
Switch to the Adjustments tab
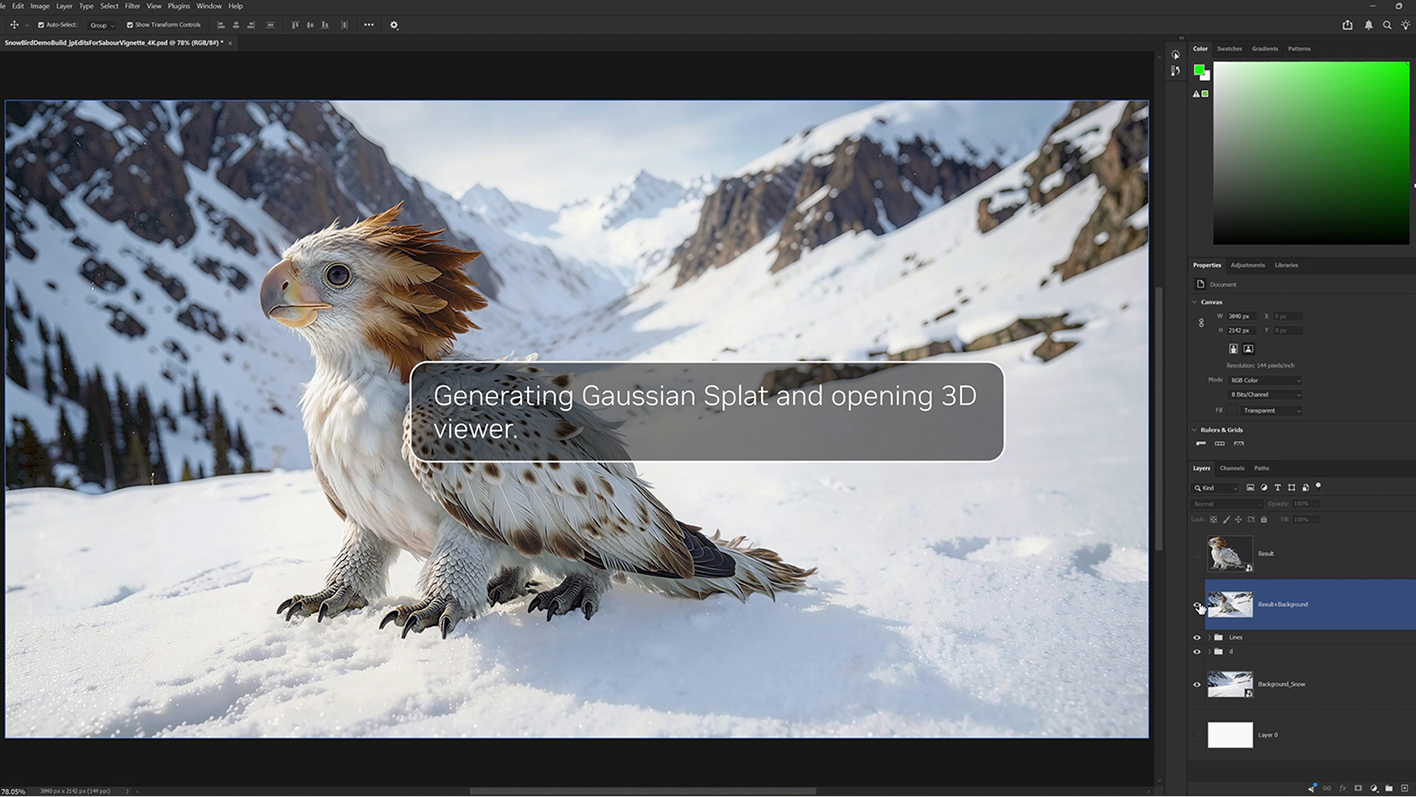1247,265
